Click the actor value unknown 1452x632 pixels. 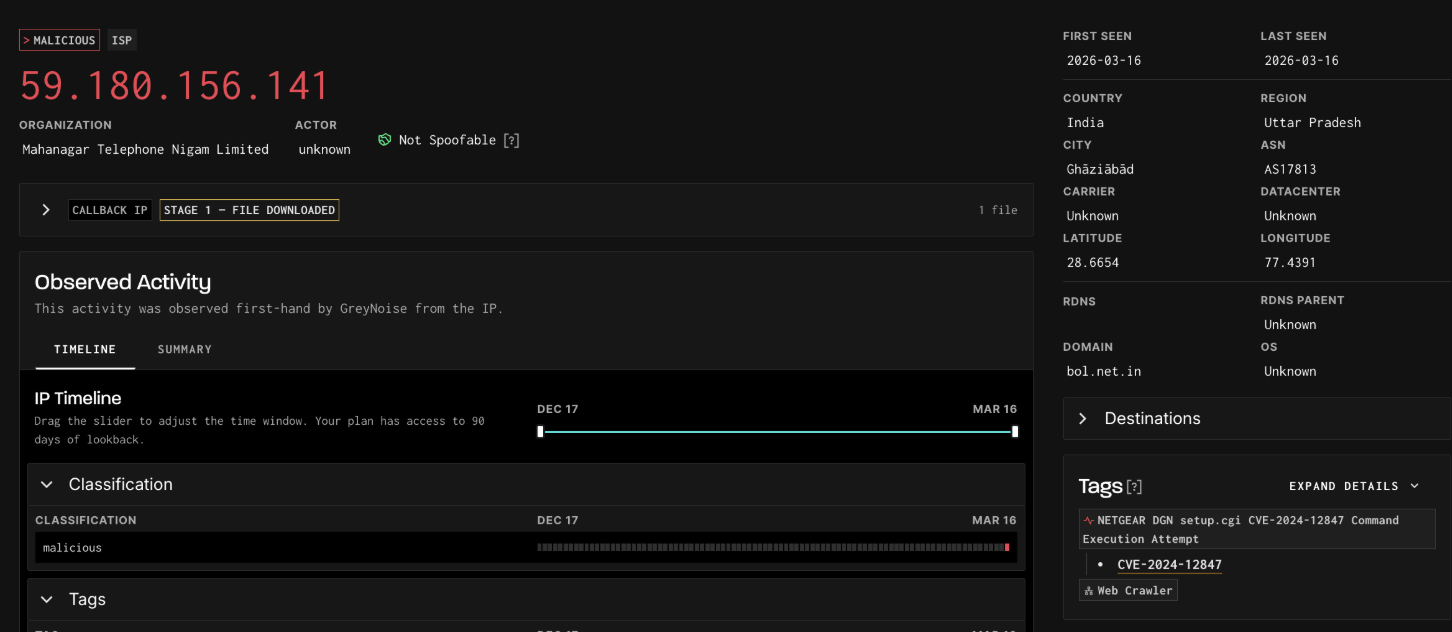[x=325, y=149]
